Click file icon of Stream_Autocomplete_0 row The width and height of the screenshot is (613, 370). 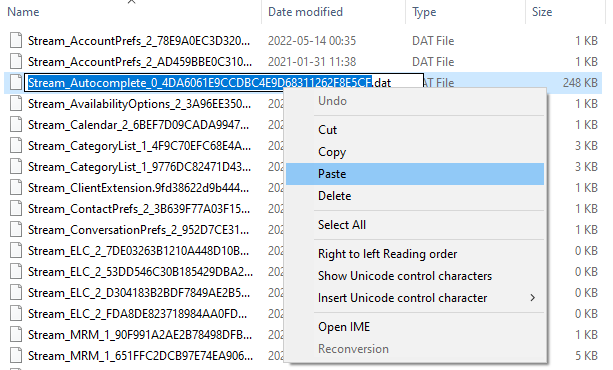tap(16, 83)
